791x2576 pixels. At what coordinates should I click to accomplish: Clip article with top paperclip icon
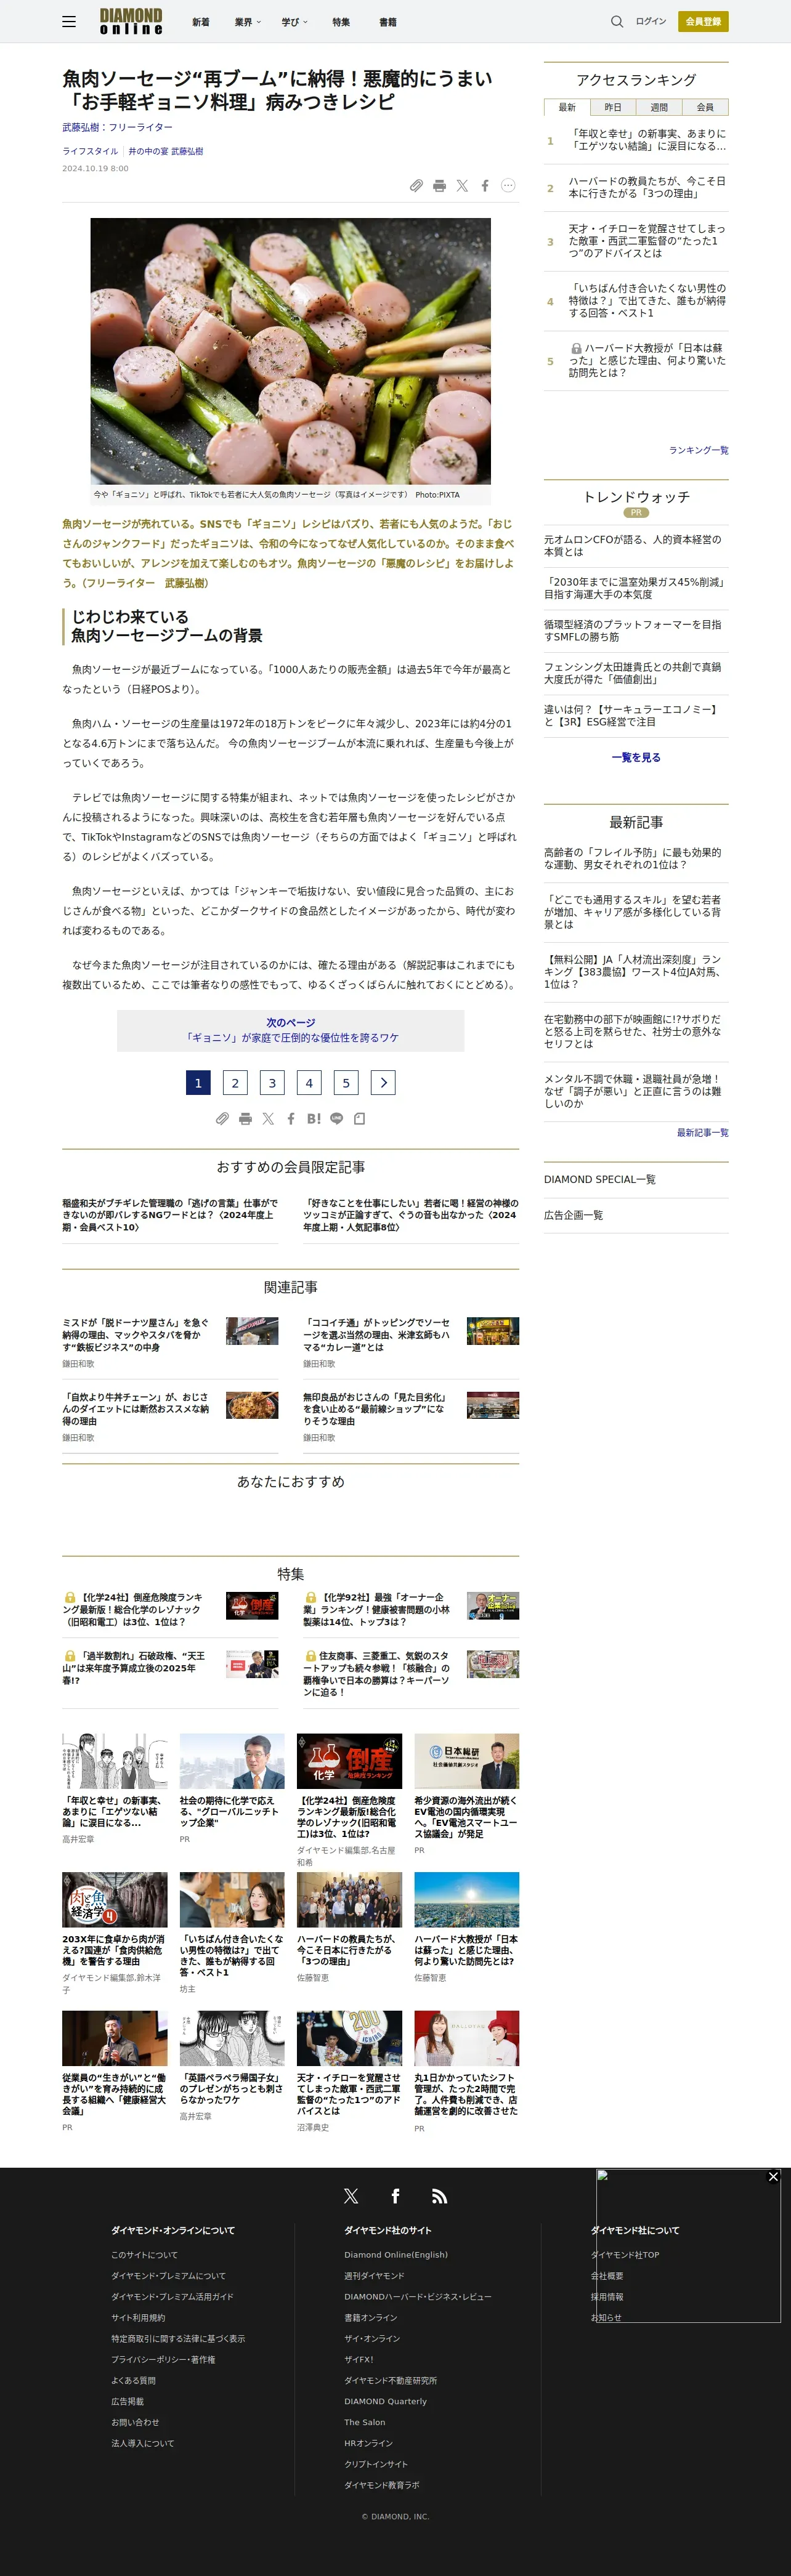point(416,186)
